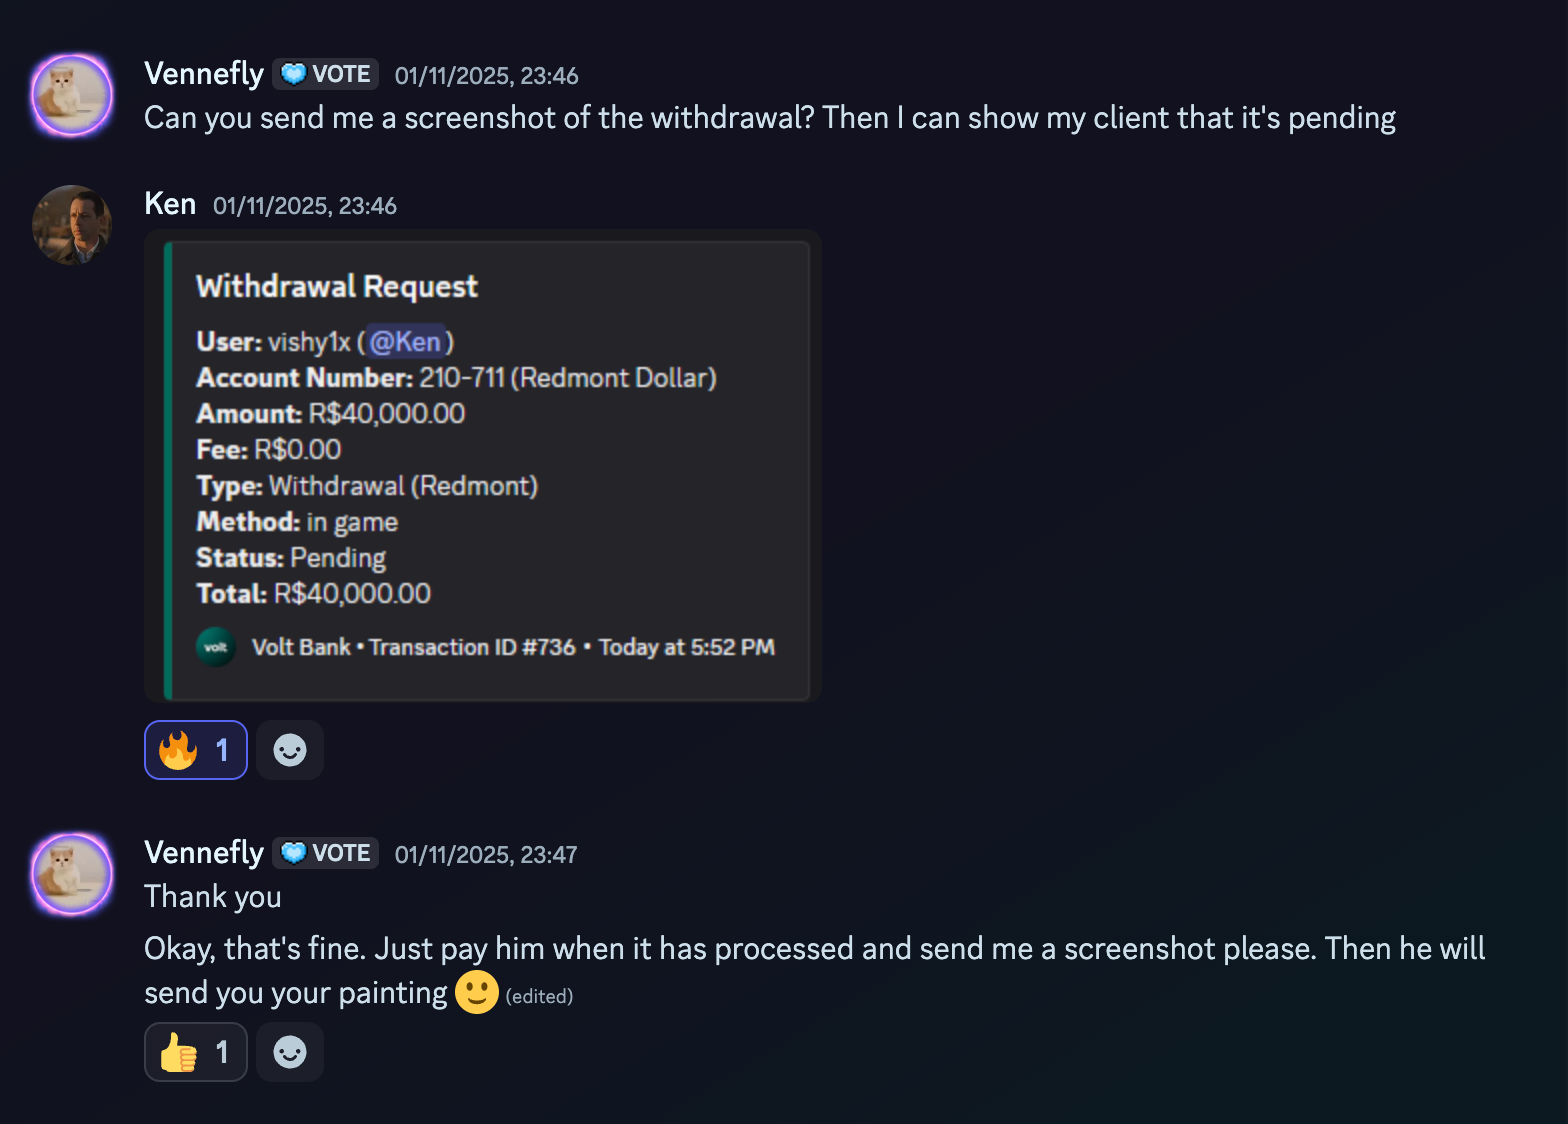
Task: Open Ken's profile from his avatar
Action: (71, 224)
